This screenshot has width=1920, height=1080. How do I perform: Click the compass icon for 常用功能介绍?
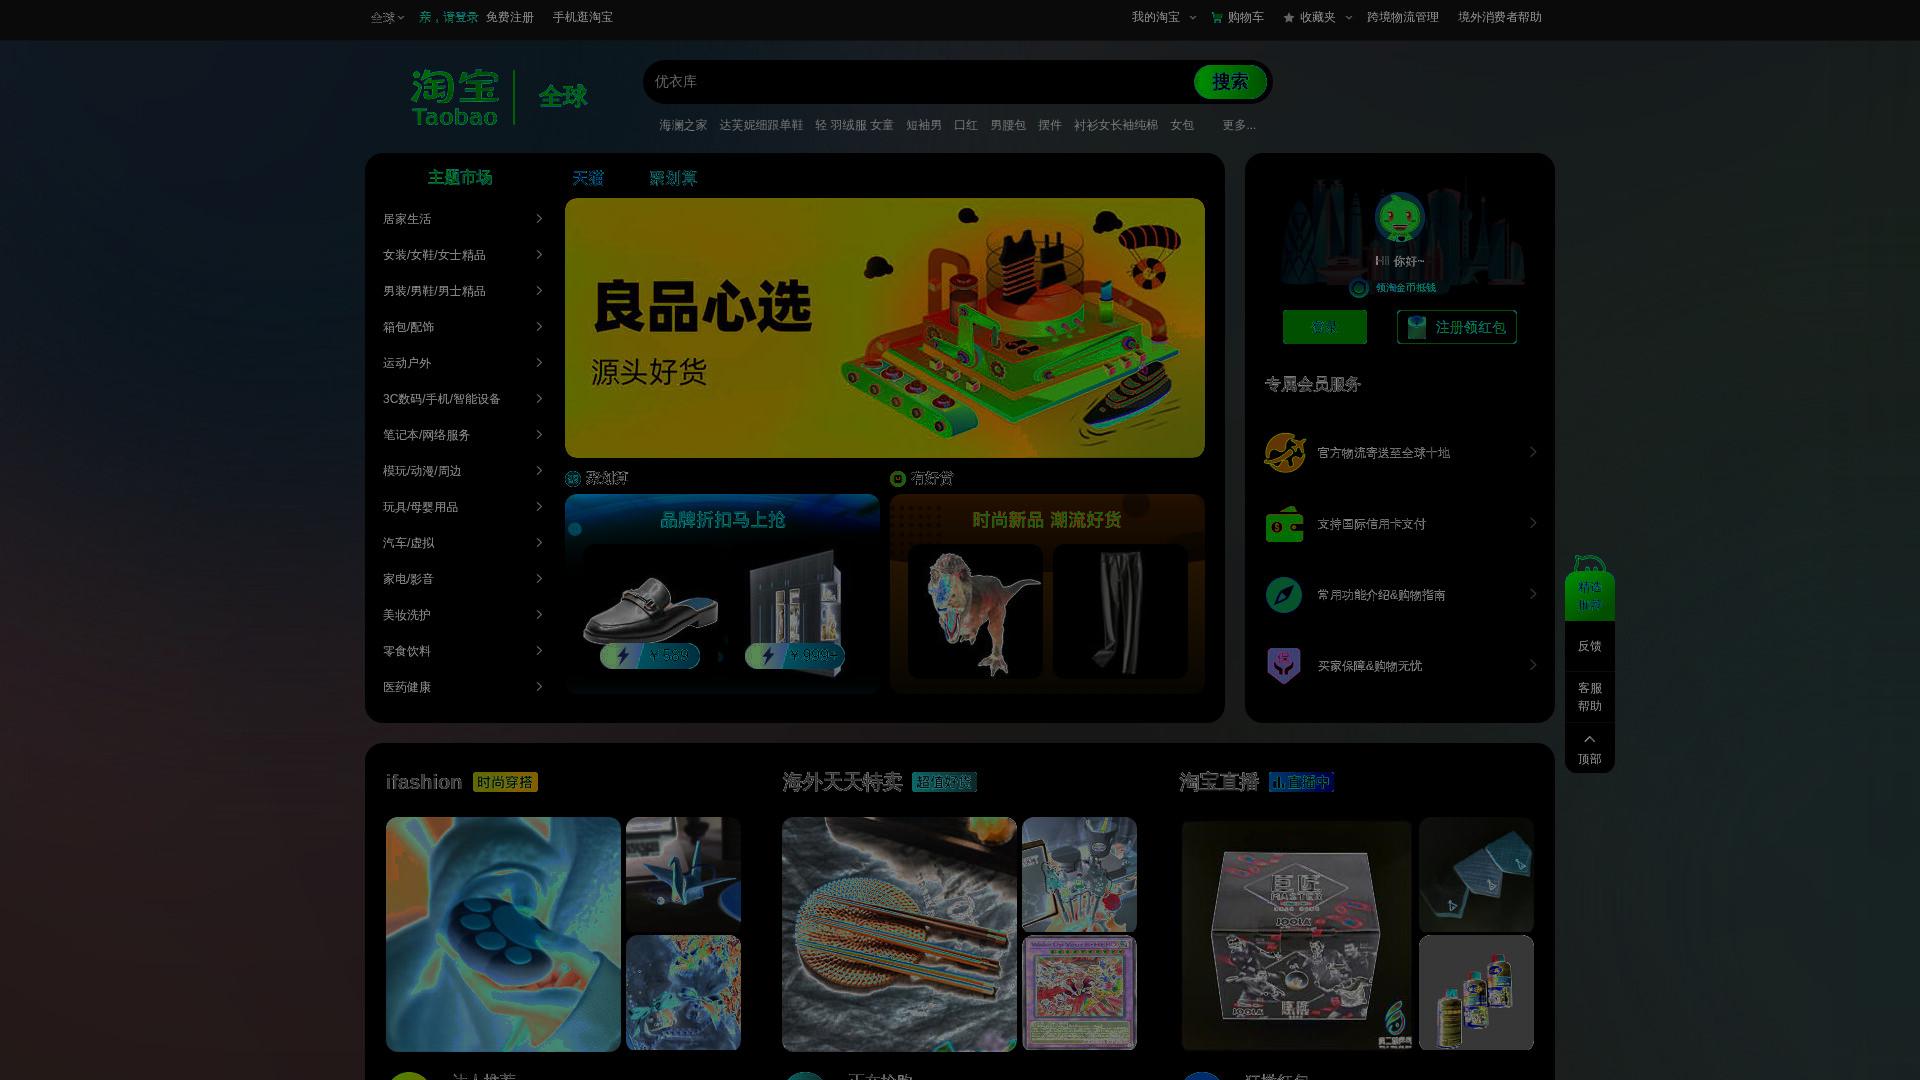[1284, 595]
